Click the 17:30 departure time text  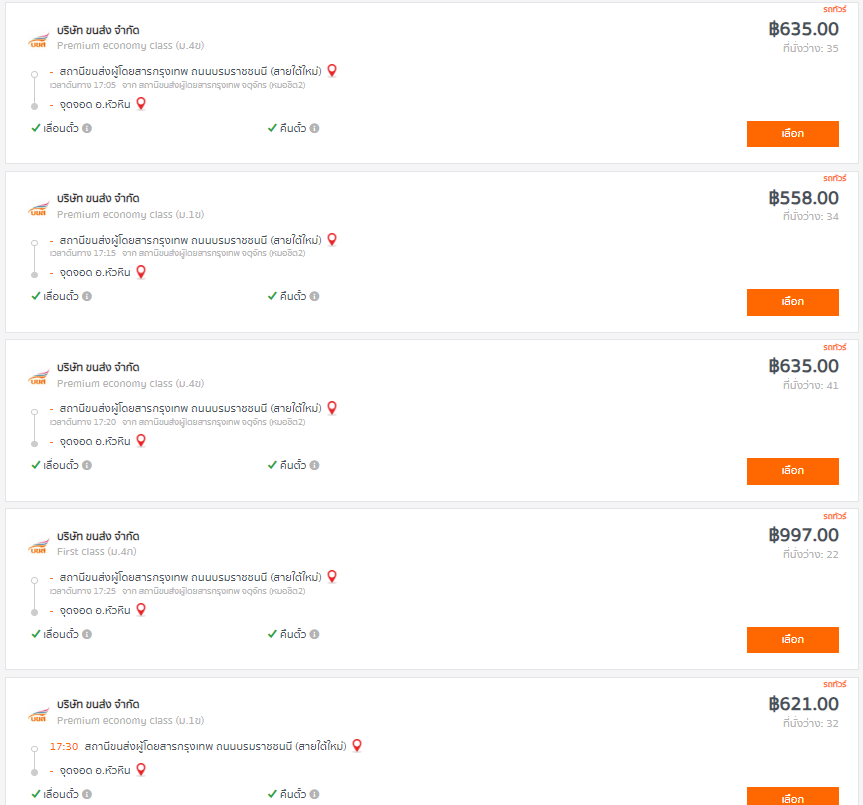64,746
